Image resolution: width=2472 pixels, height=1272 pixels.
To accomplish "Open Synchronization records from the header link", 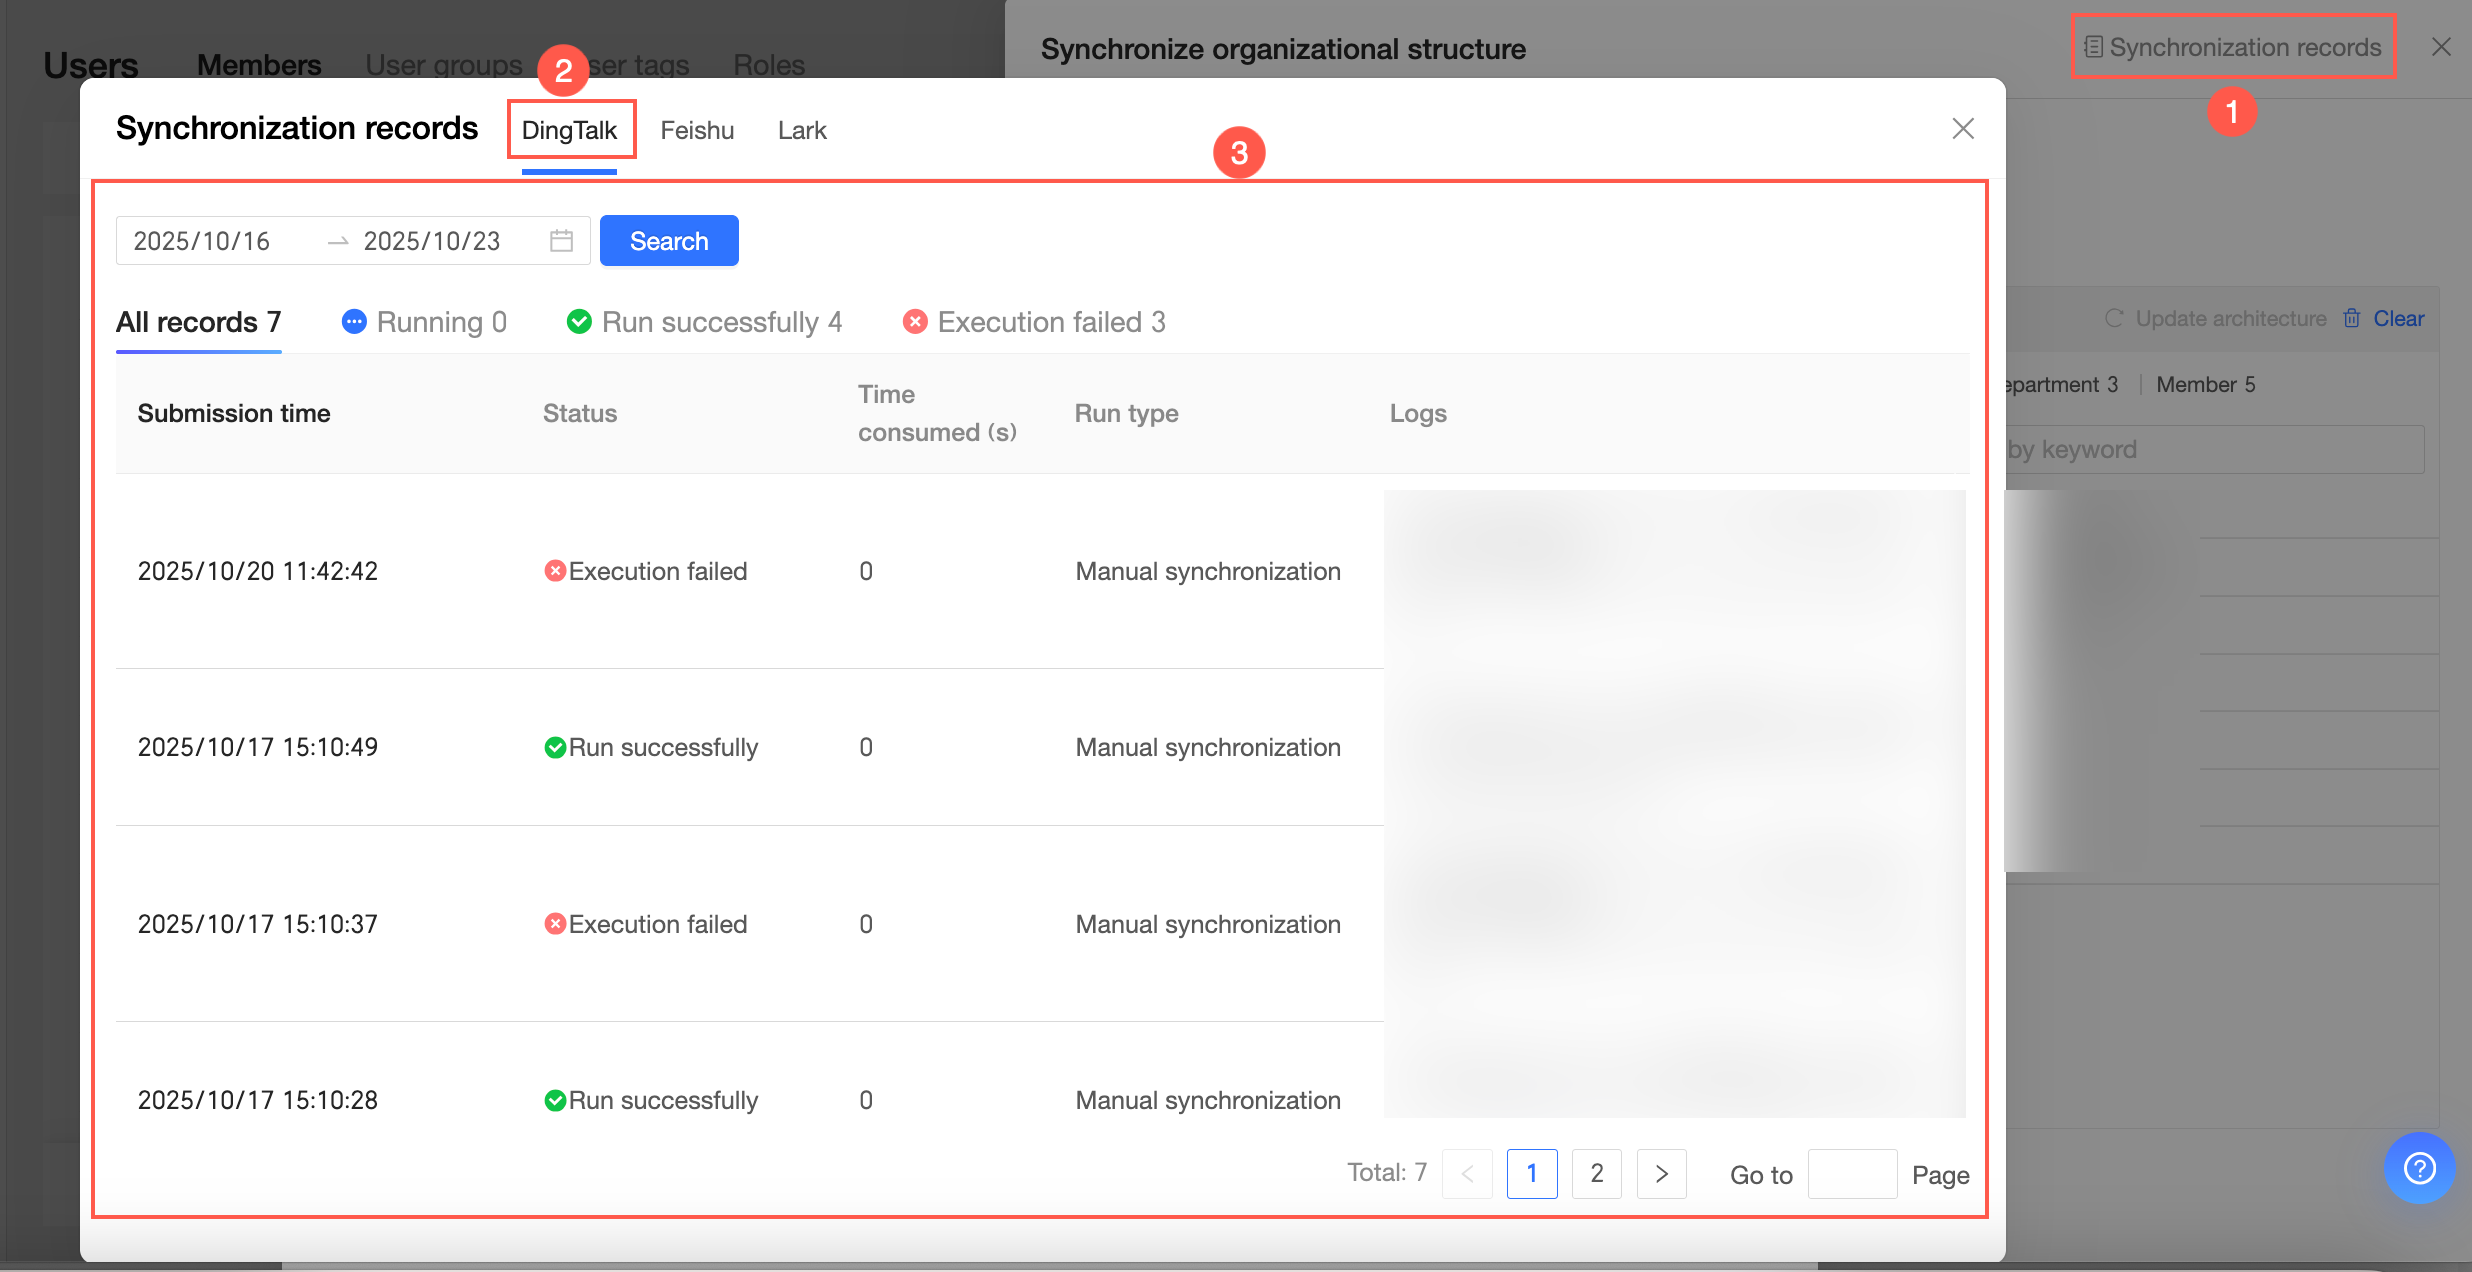I will [2233, 47].
